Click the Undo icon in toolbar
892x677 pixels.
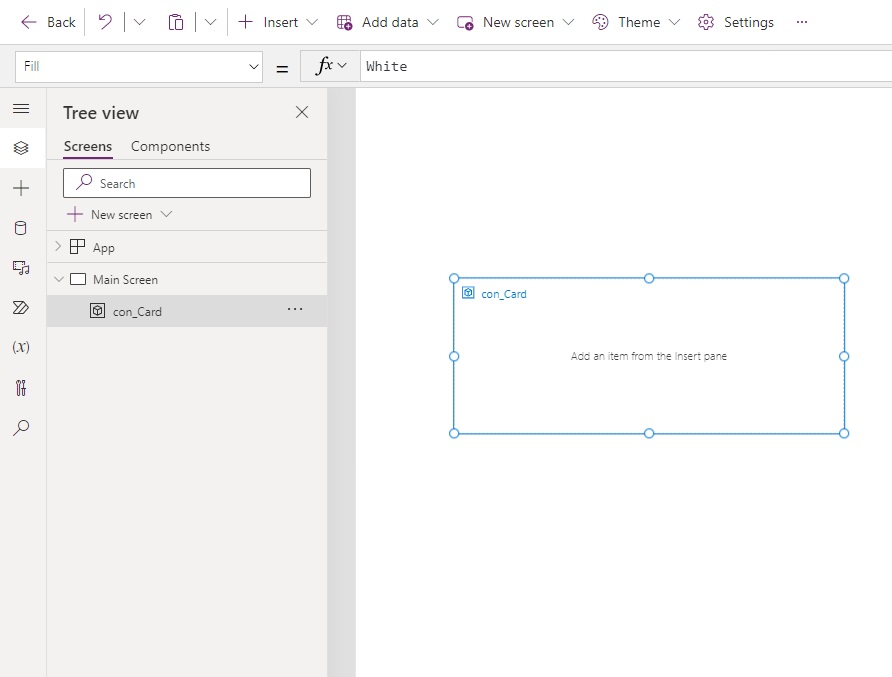105,22
